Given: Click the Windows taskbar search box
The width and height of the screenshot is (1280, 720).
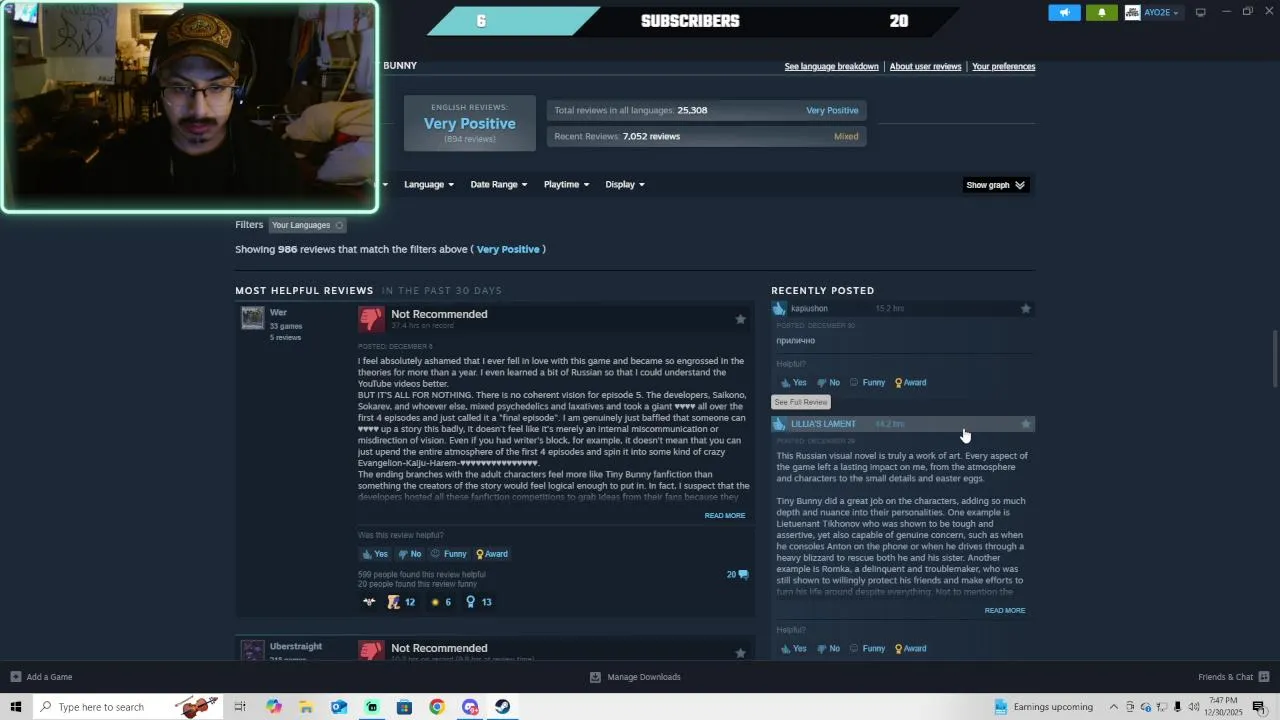Looking at the screenshot, I should (x=128, y=707).
